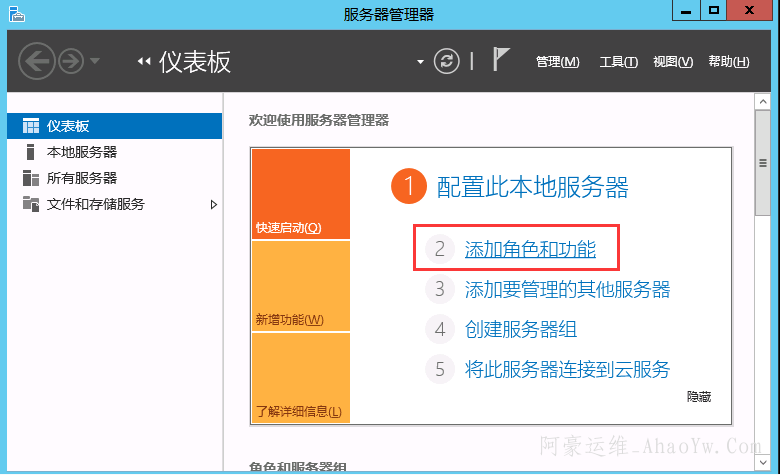
Task: Open the notifications flag icon
Action: [x=501, y=61]
